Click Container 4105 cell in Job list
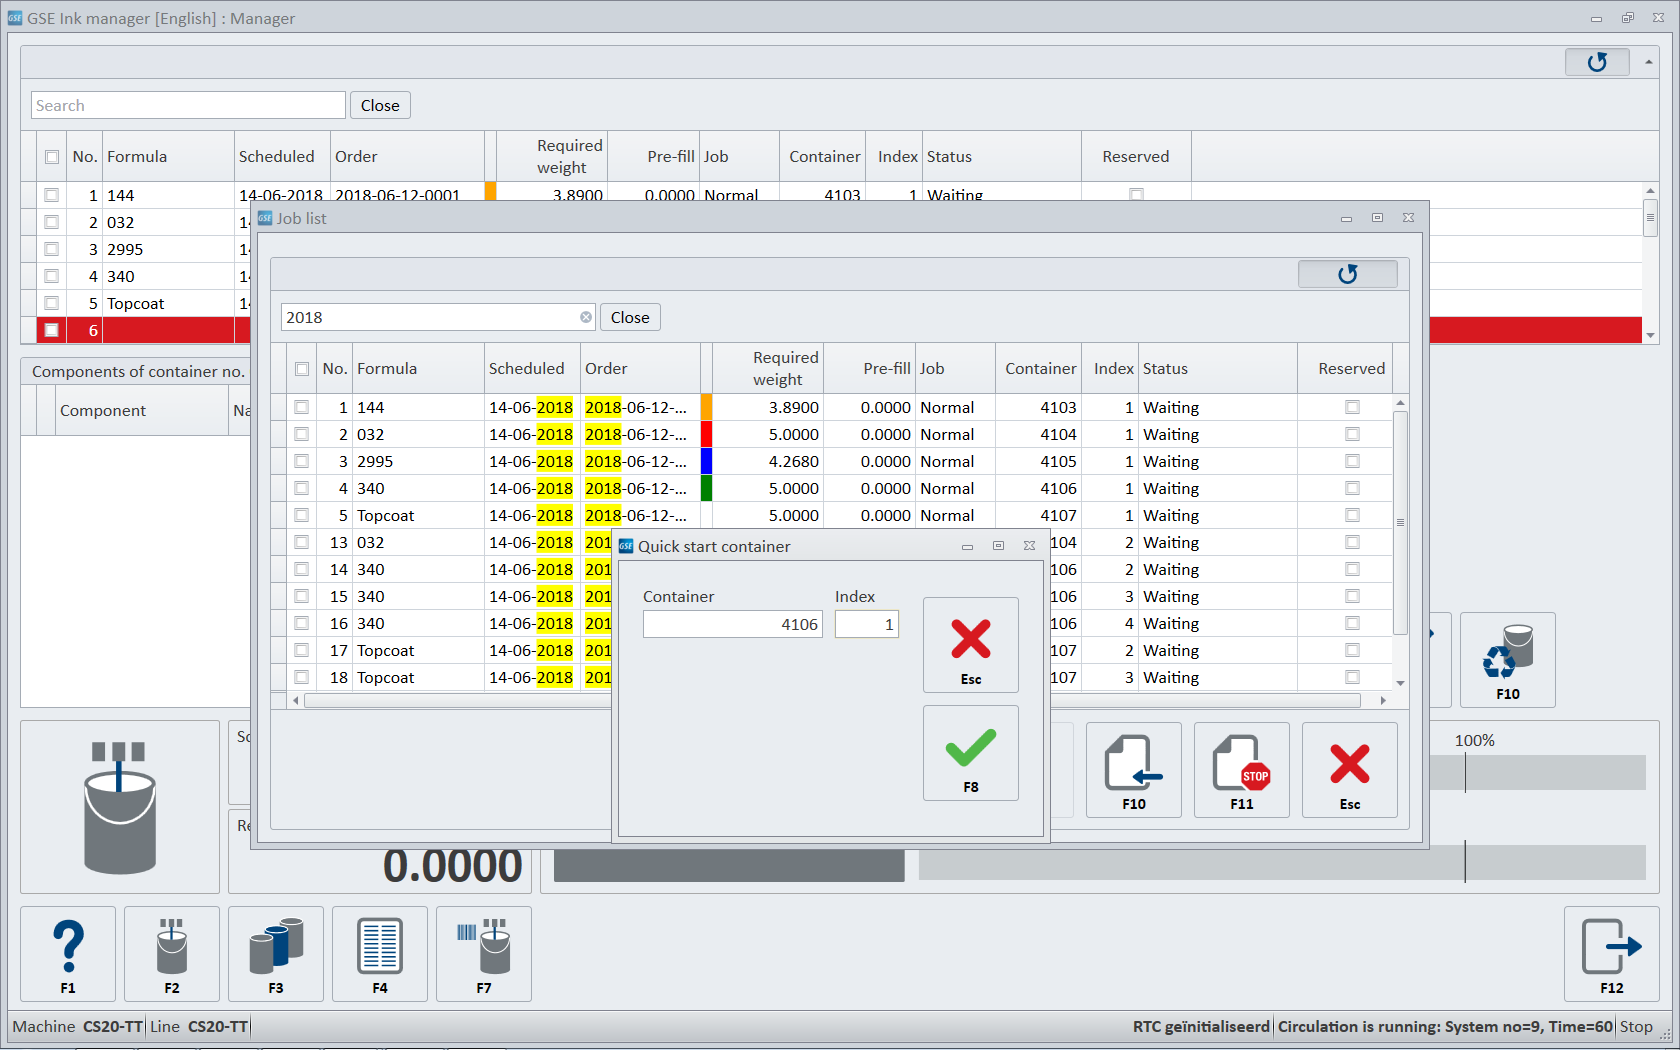 tap(1039, 461)
